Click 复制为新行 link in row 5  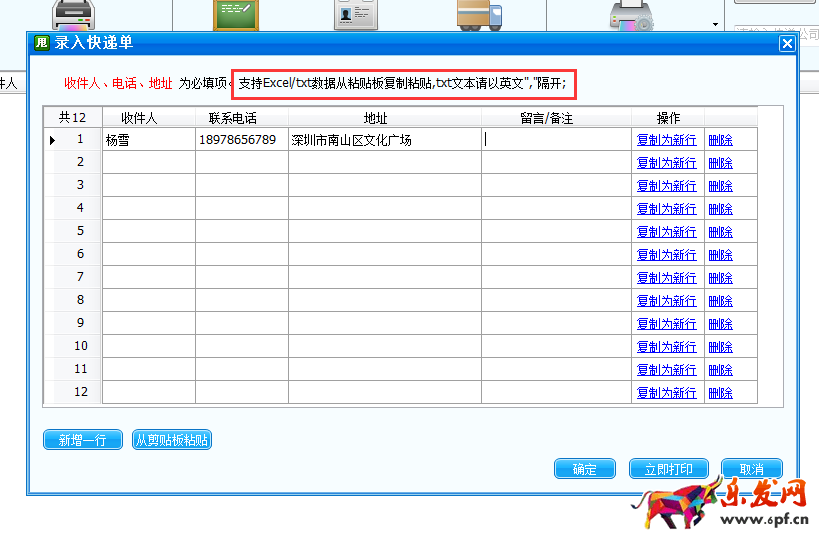click(666, 232)
